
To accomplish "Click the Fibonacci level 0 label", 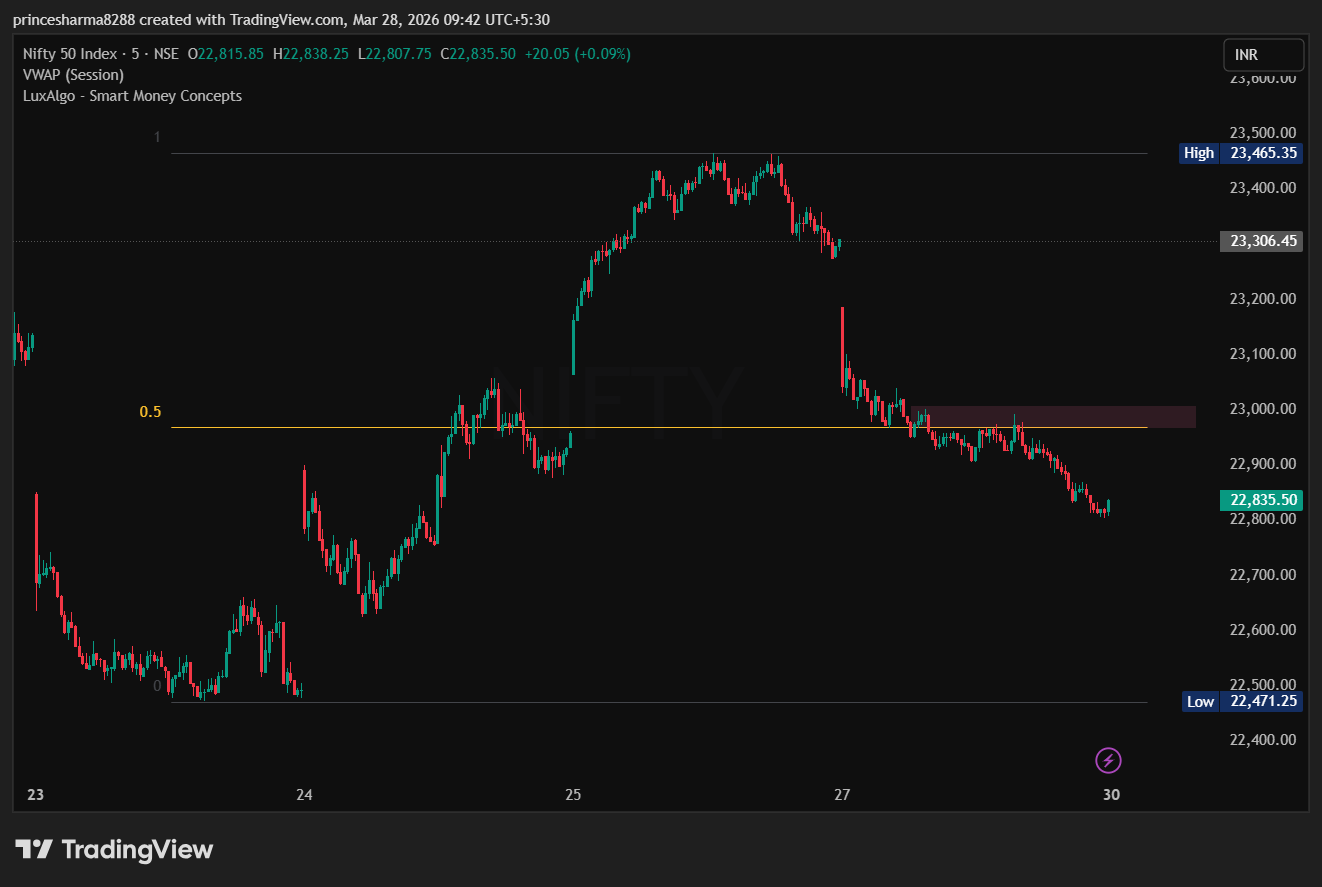I will tap(157, 686).
